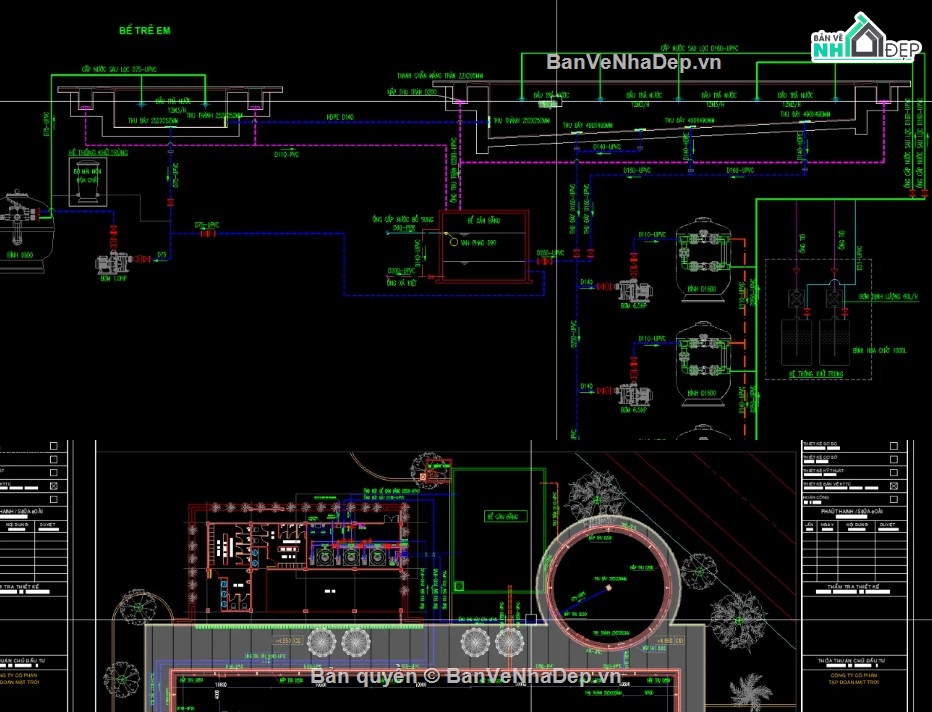Tick the second checkbox in left title block
The width and height of the screenshot is (932, 712).
coord(53,459)
